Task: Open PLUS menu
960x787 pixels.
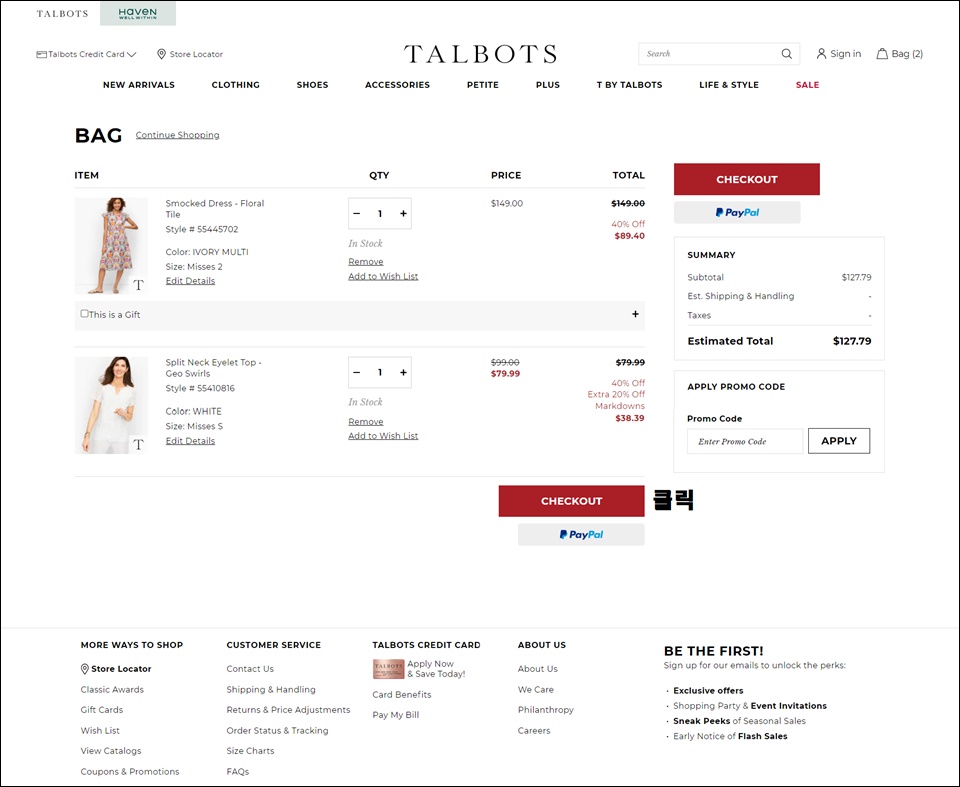Action: 547,85
